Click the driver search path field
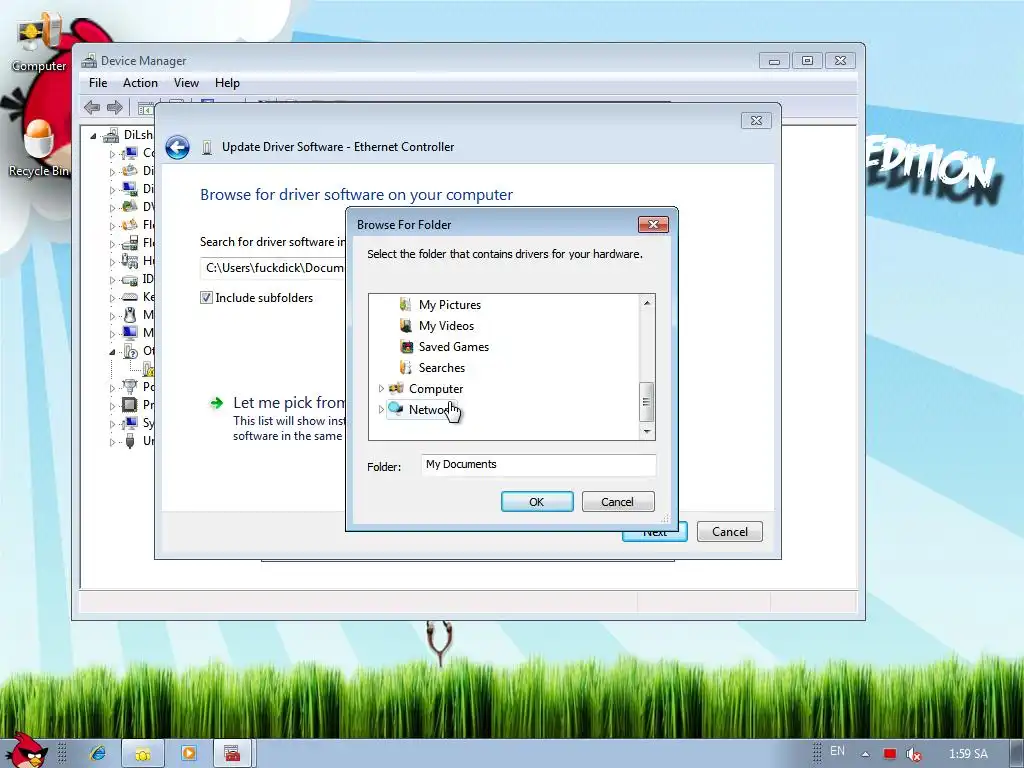 [273, 268]
